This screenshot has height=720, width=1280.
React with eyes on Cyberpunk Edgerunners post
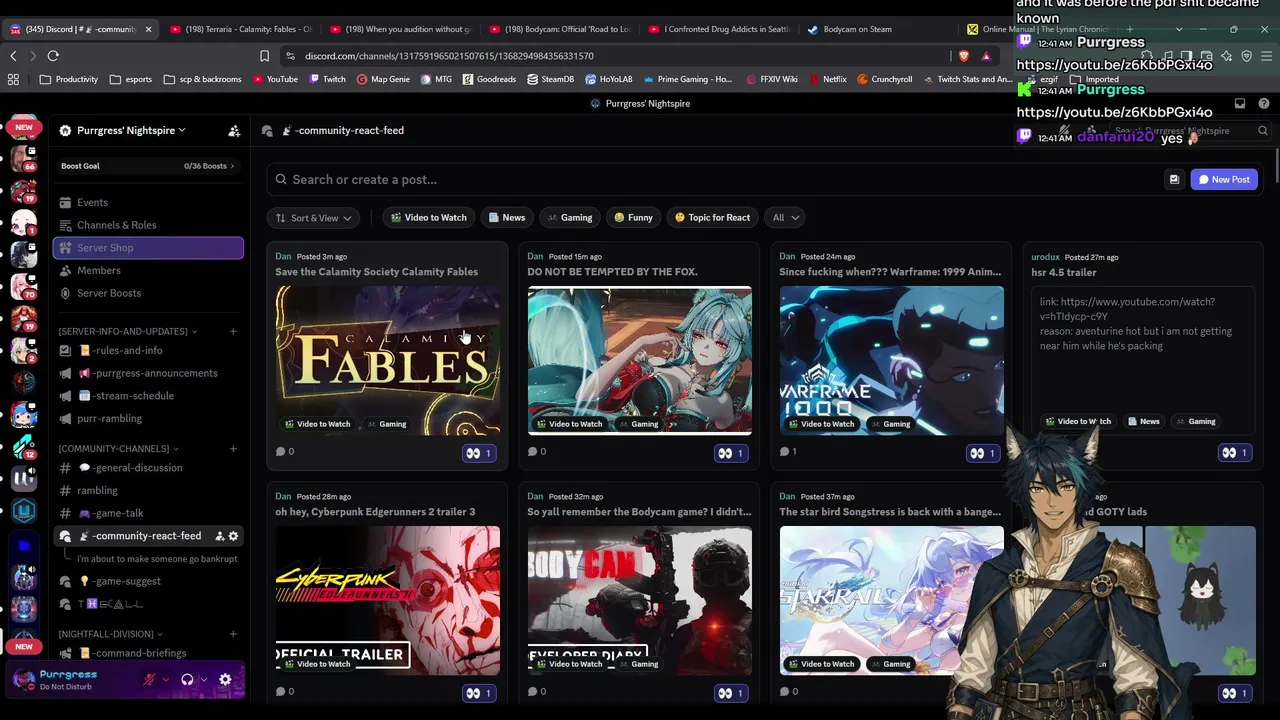(480, 693)
